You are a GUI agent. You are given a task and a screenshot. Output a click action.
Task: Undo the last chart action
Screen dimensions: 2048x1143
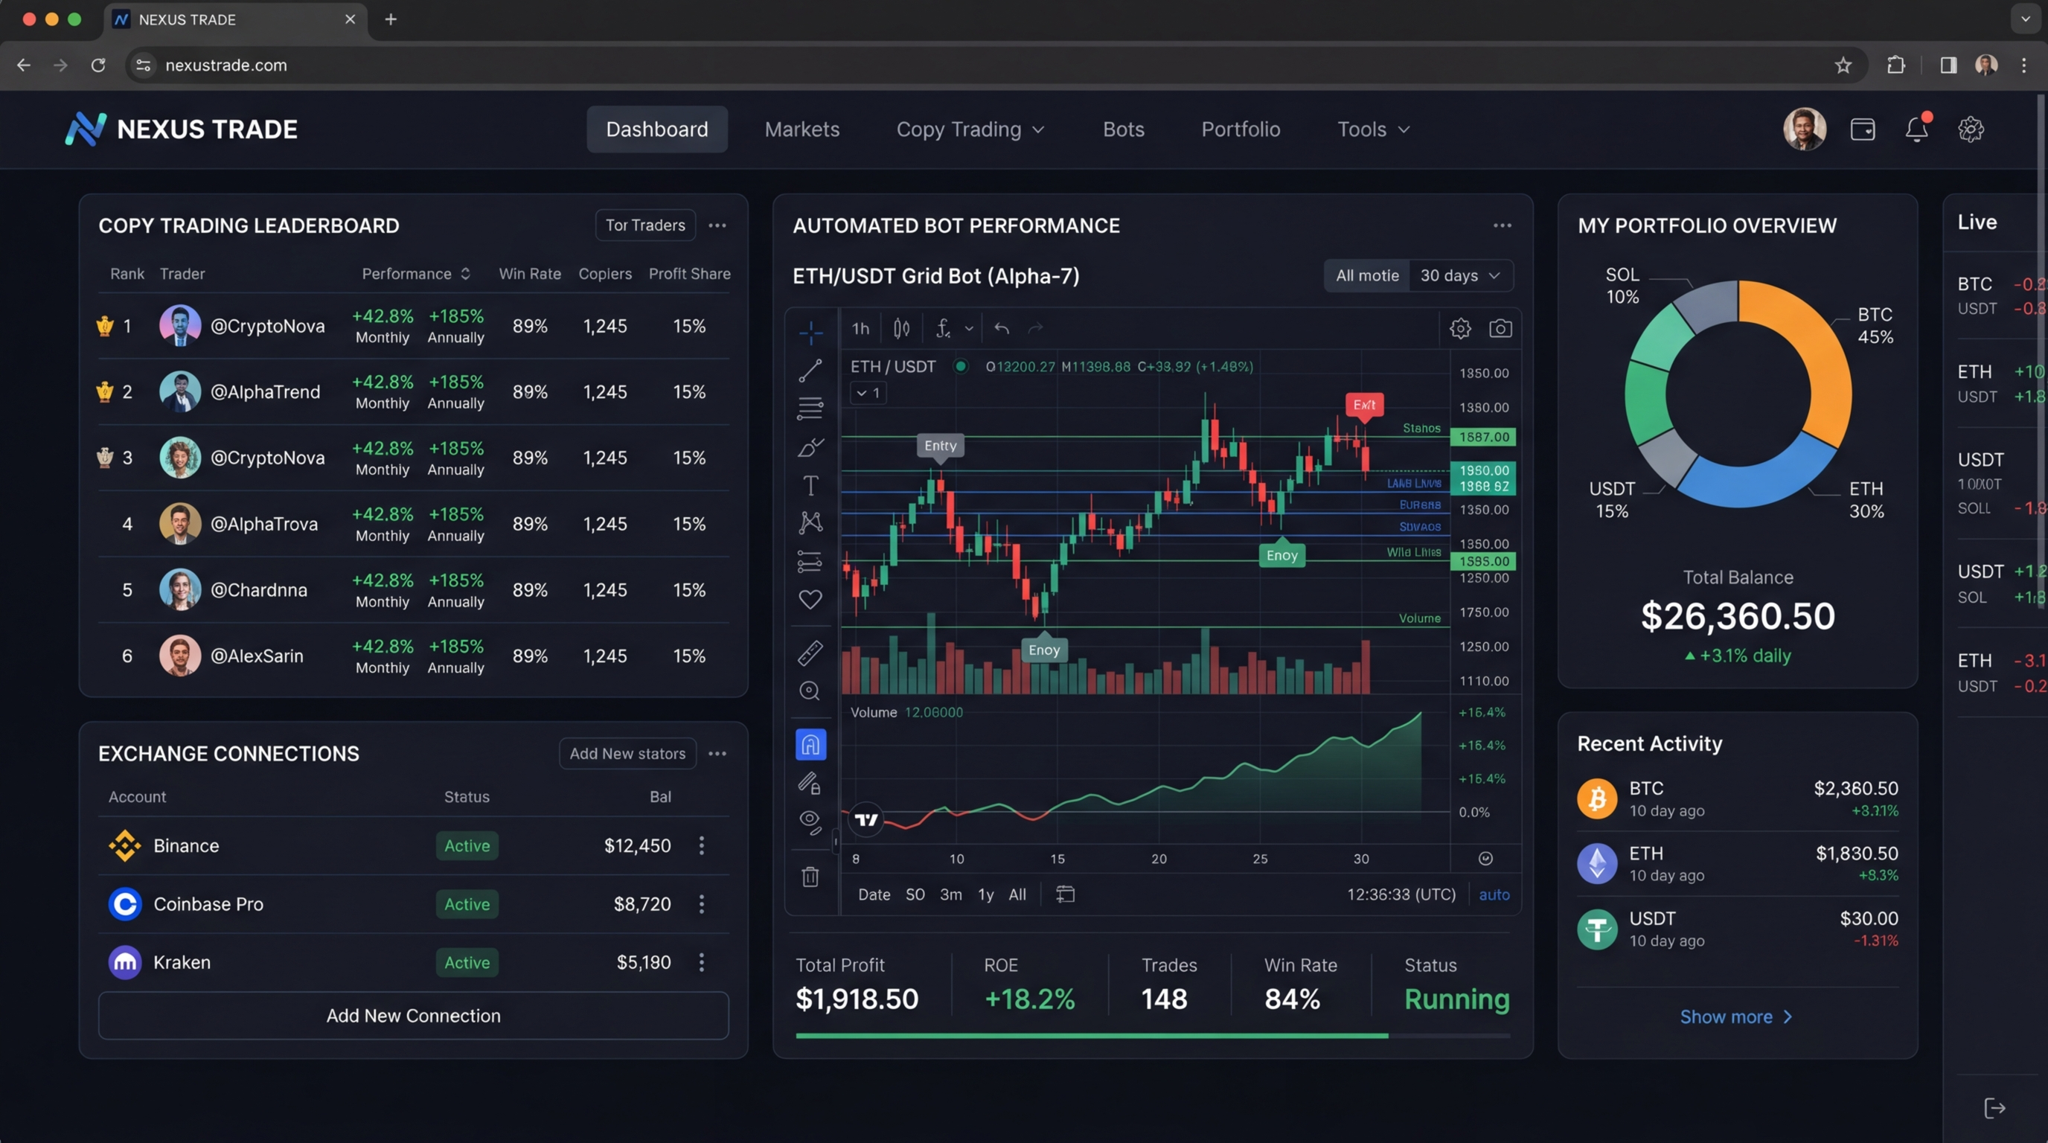click(x=1001, y=328)
